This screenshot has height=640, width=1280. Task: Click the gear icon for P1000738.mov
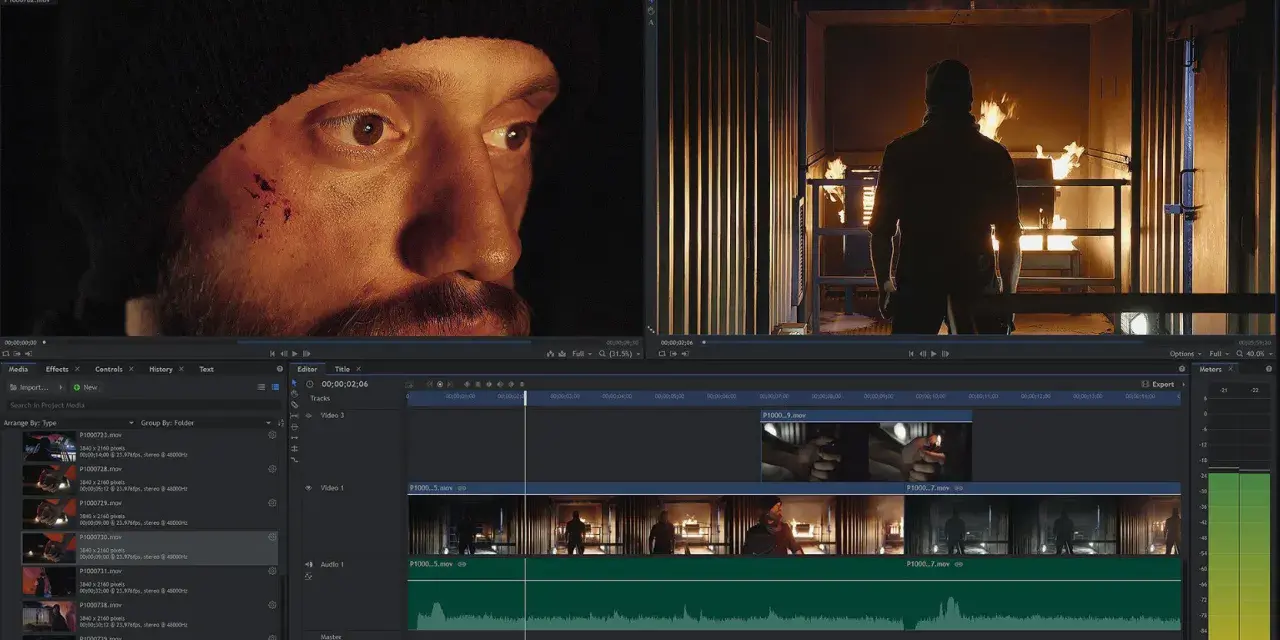click(x=272, y=605)
